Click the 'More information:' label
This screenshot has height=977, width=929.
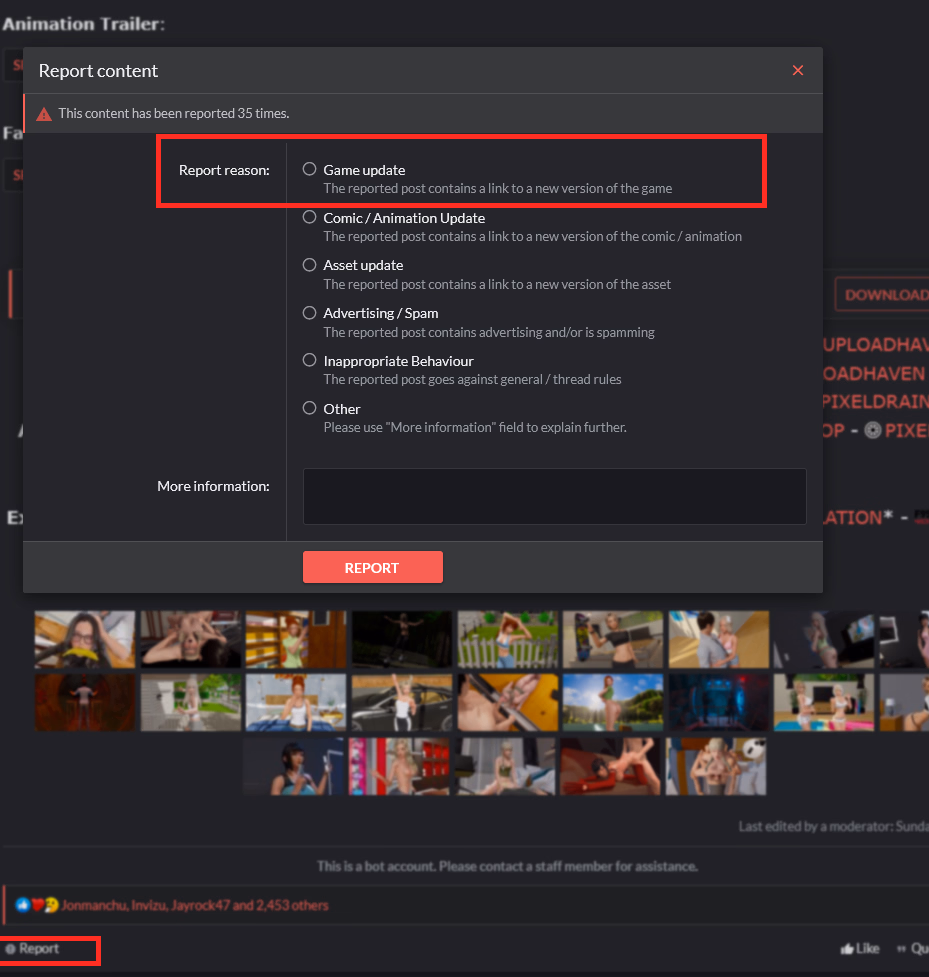click(x=213, y=486)
